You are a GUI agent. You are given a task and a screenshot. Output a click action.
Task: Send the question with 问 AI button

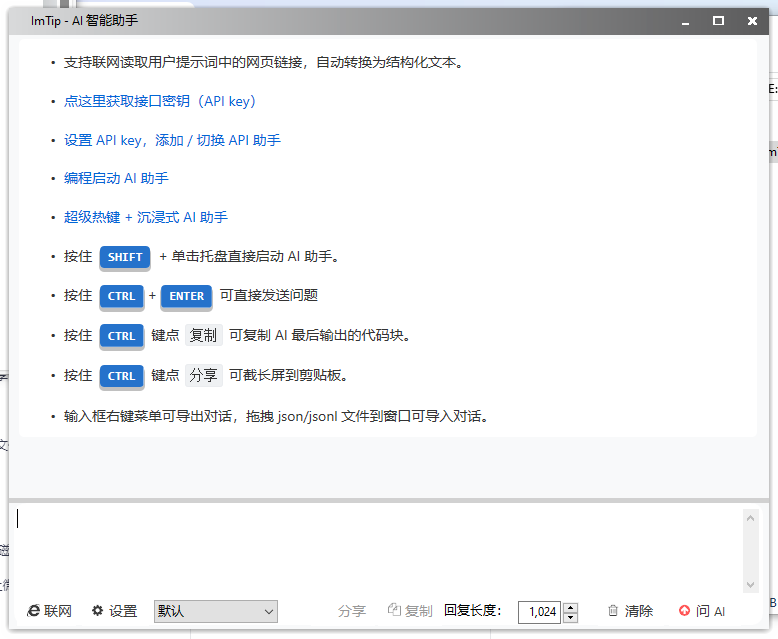(x=702, y=611)
